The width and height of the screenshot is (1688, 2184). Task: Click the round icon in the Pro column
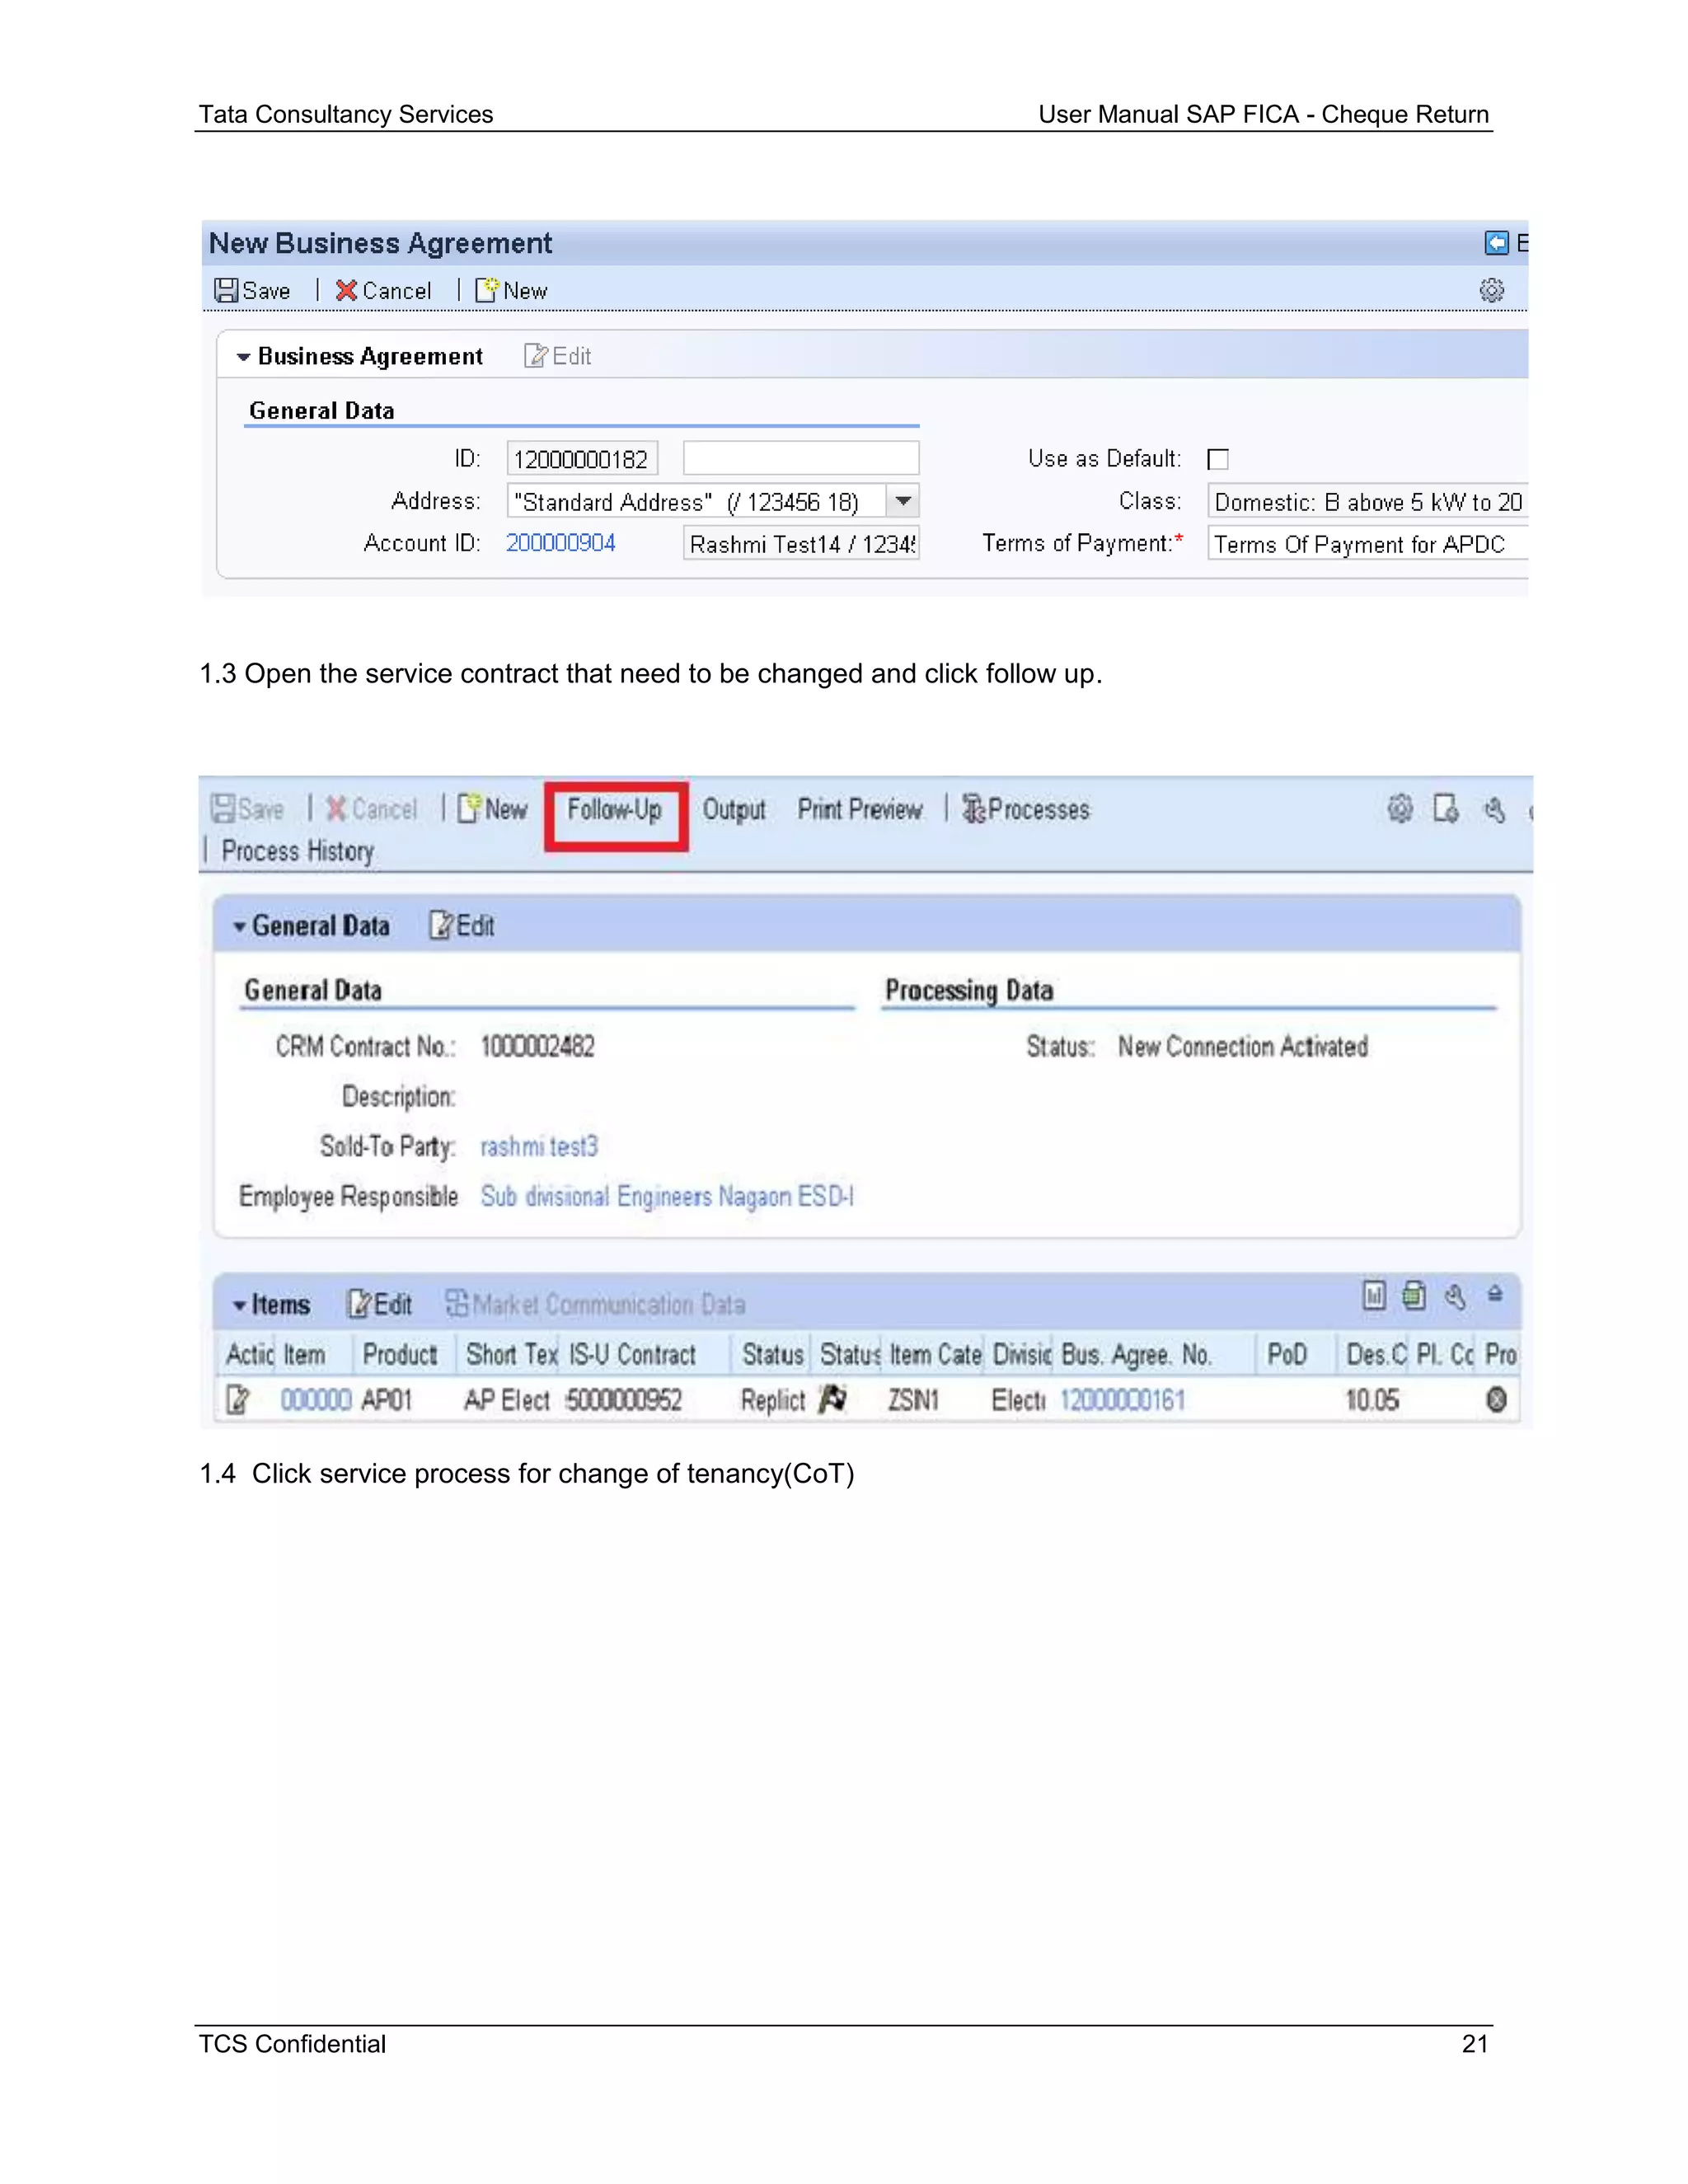1496,1400
